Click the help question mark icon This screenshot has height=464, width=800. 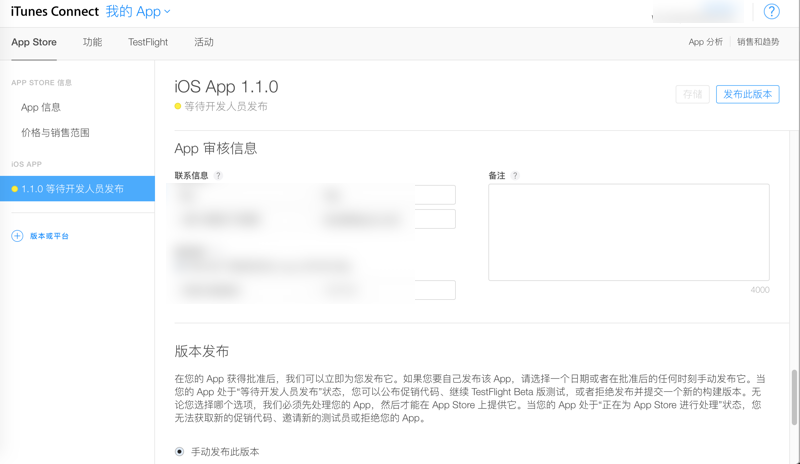(771, 12)
